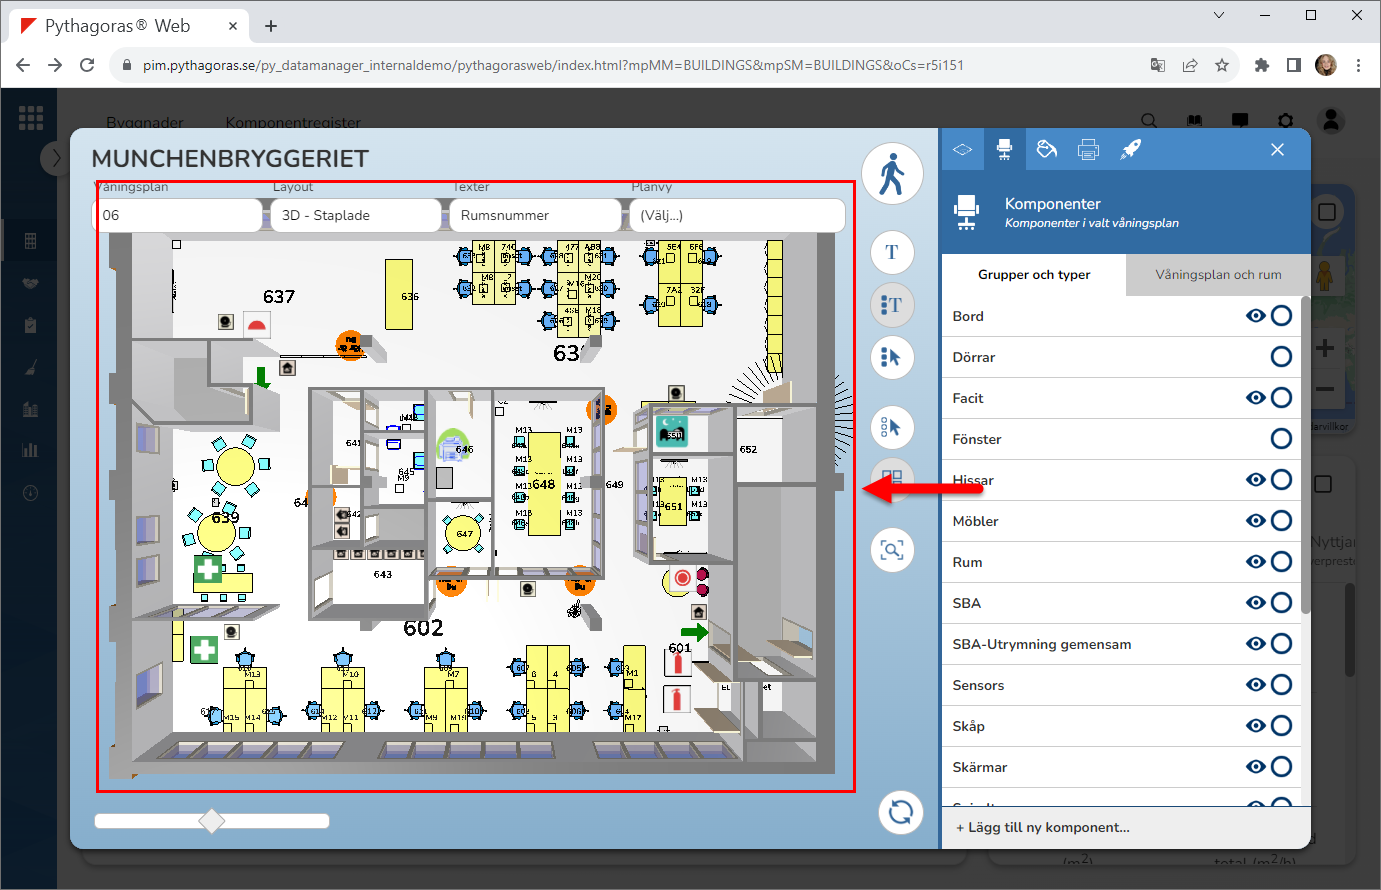
Task: Click the refresh view circular arrows icon
Action: tap(900, 812)
